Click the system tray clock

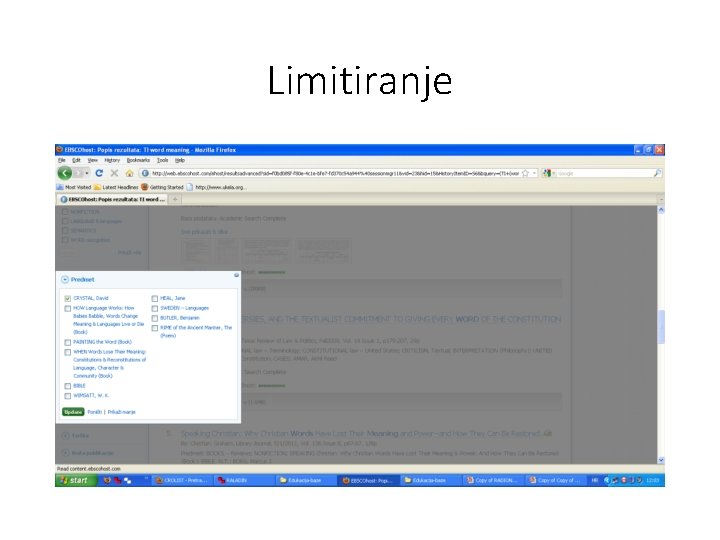[652, 480]
